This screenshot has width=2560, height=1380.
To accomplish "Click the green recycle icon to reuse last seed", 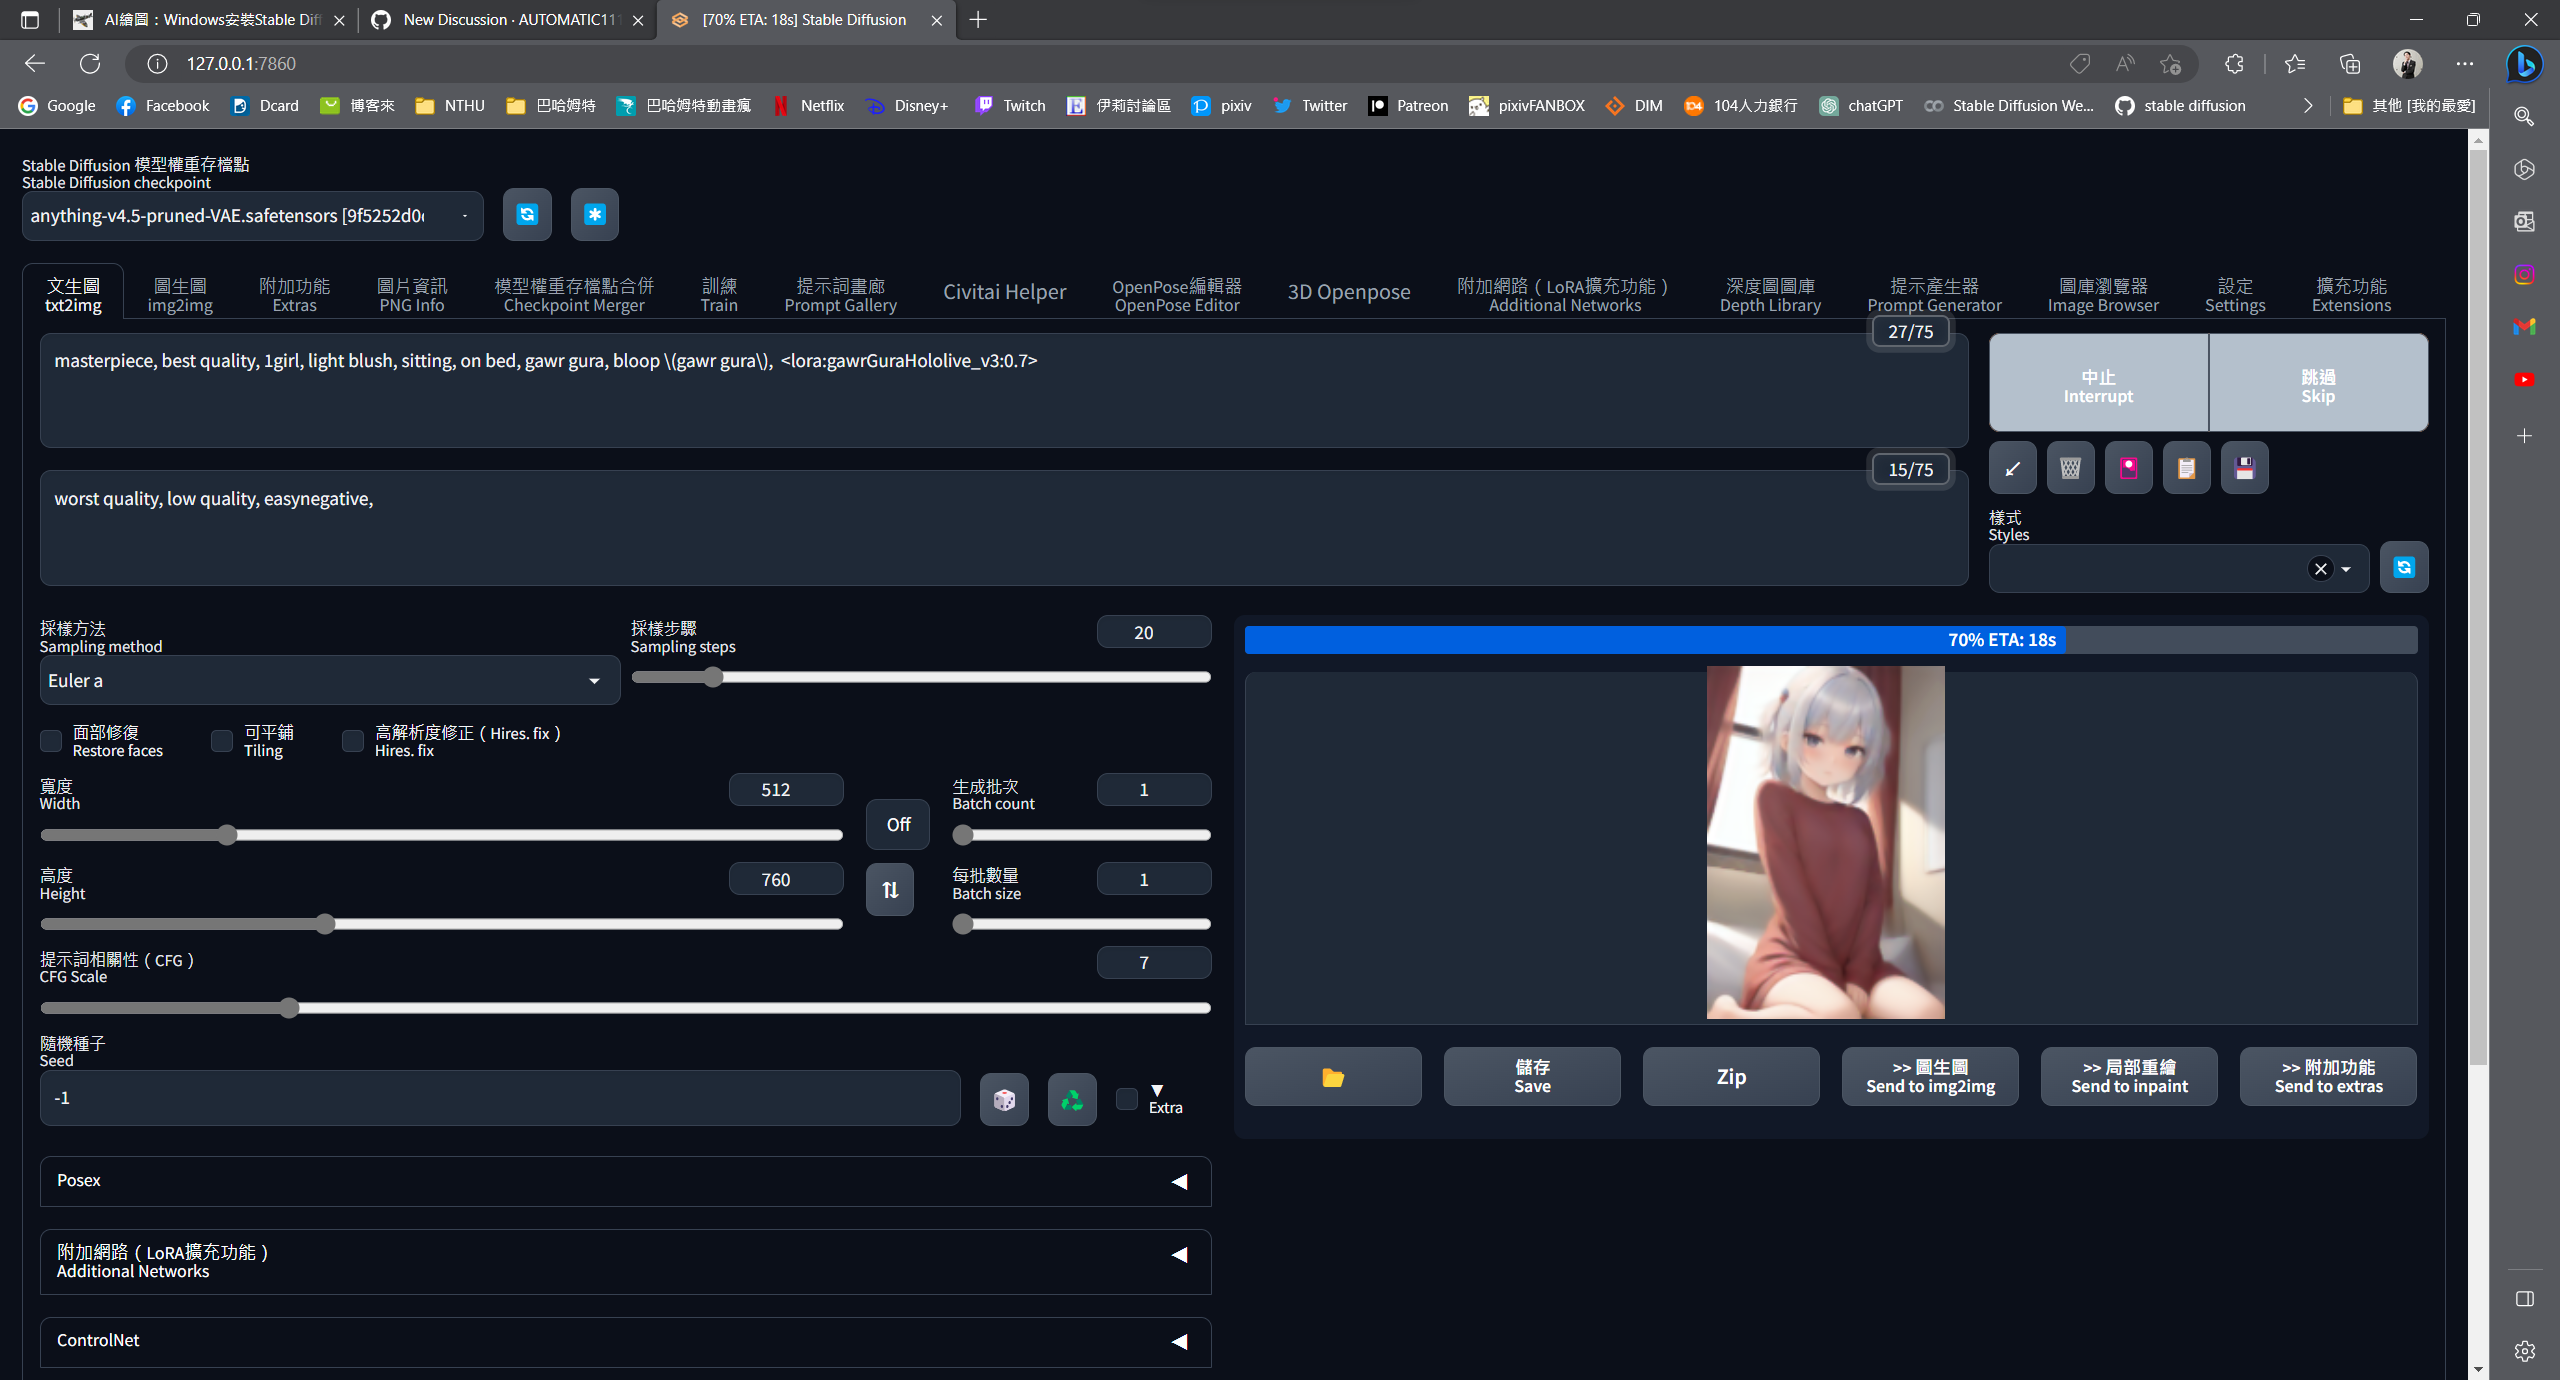I will (1071, 1098).
